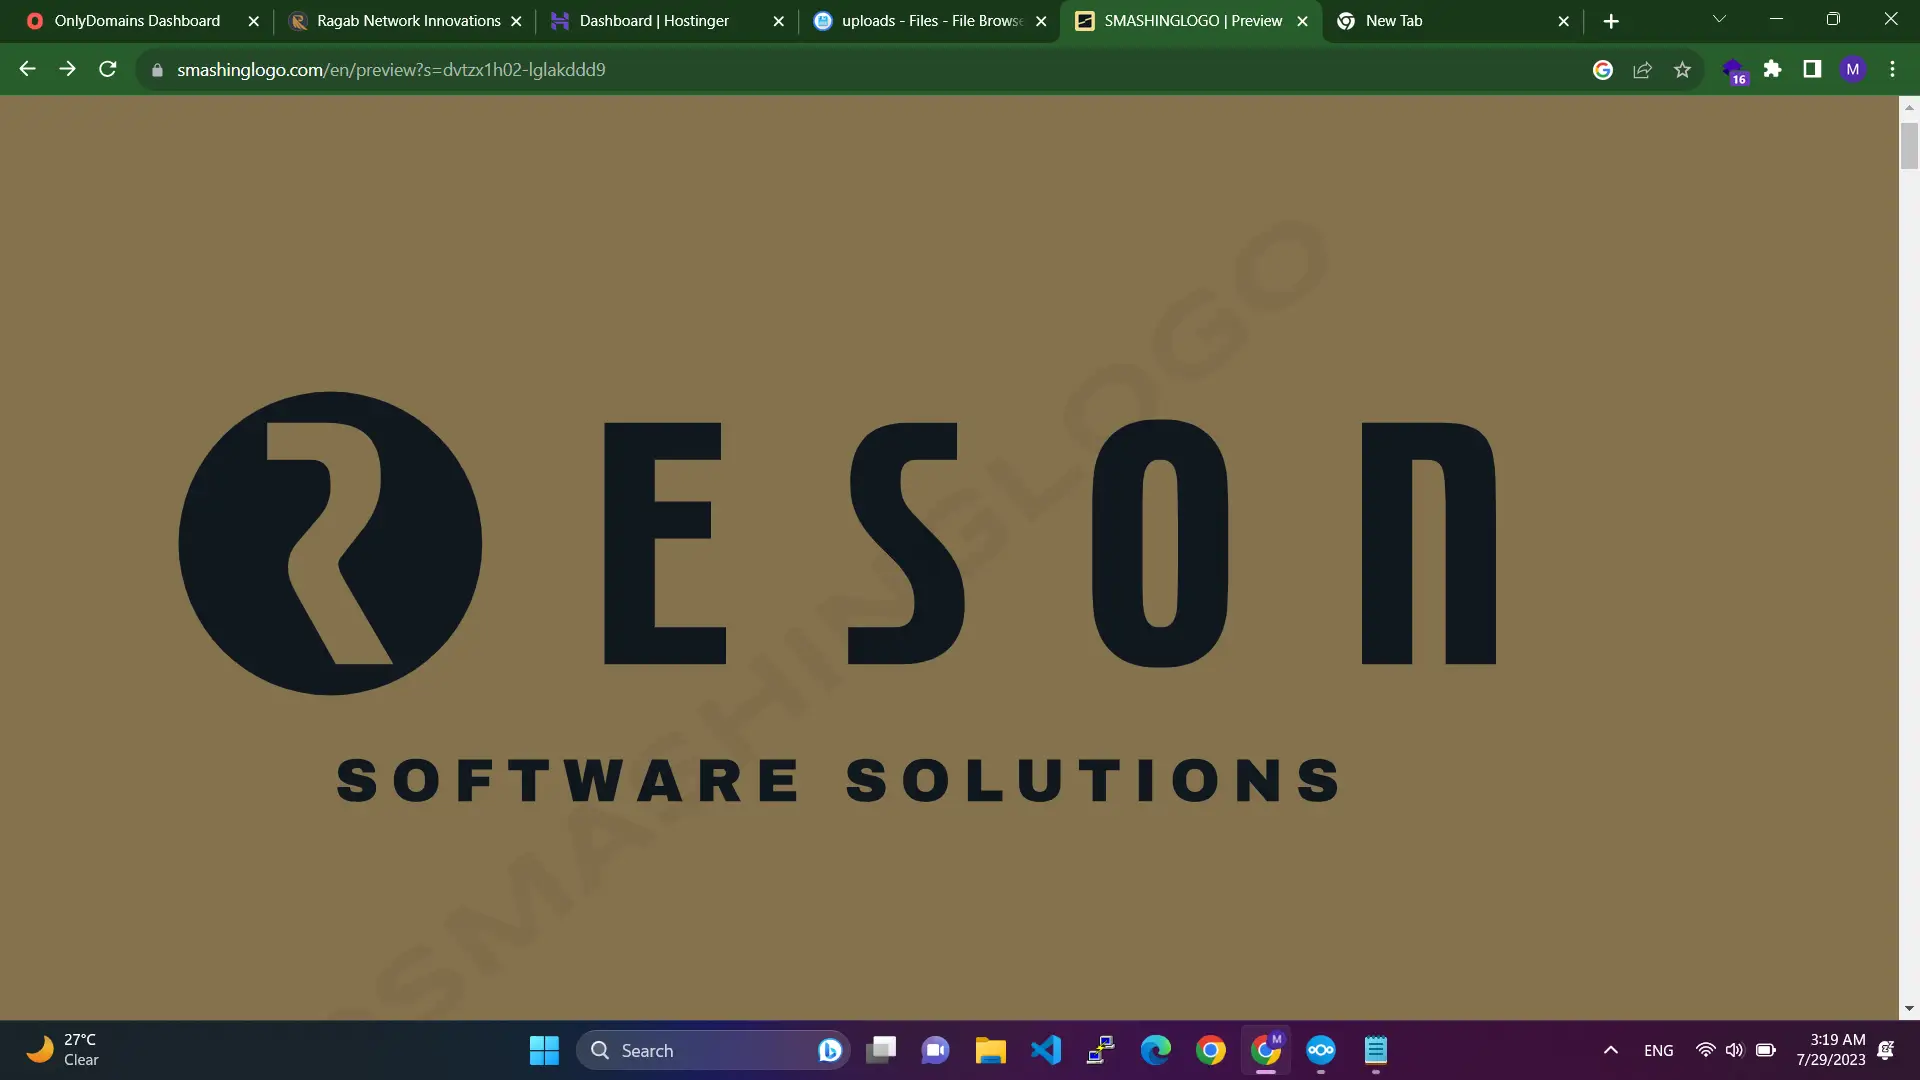Click the purple extension with badge 16
Viewport: 1920px width, 1080px height.
(1733, 70)
